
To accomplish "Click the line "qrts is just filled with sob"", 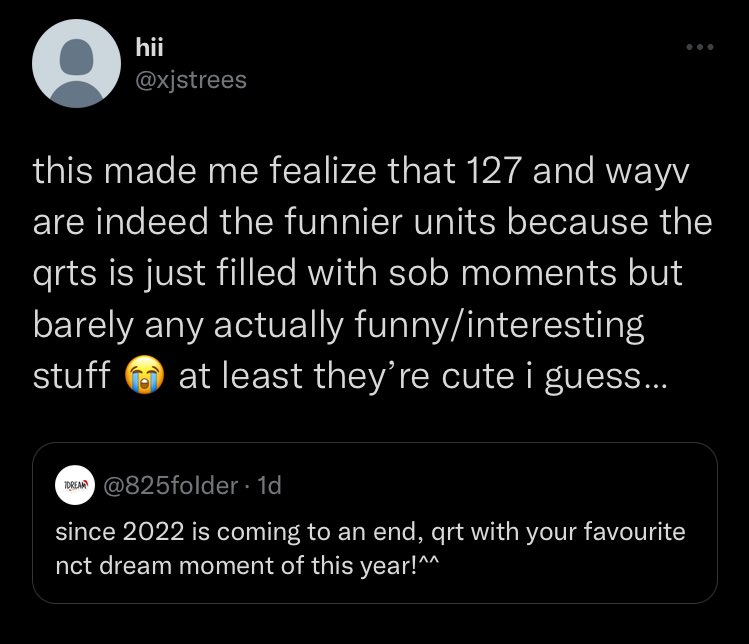I will [x=358, y=273].
